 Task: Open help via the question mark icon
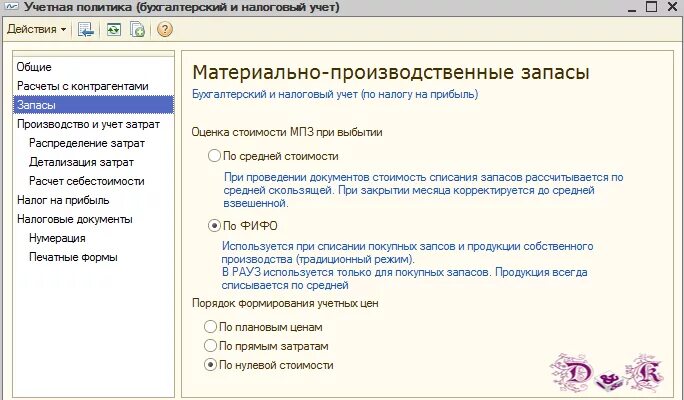165,30
